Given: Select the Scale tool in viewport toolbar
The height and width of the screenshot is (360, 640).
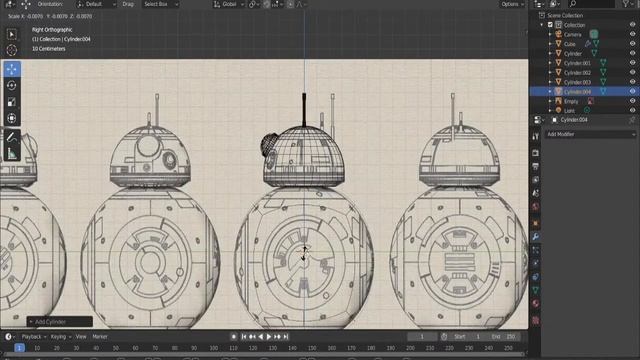Looking at the screenshot, I should [12, 102].
